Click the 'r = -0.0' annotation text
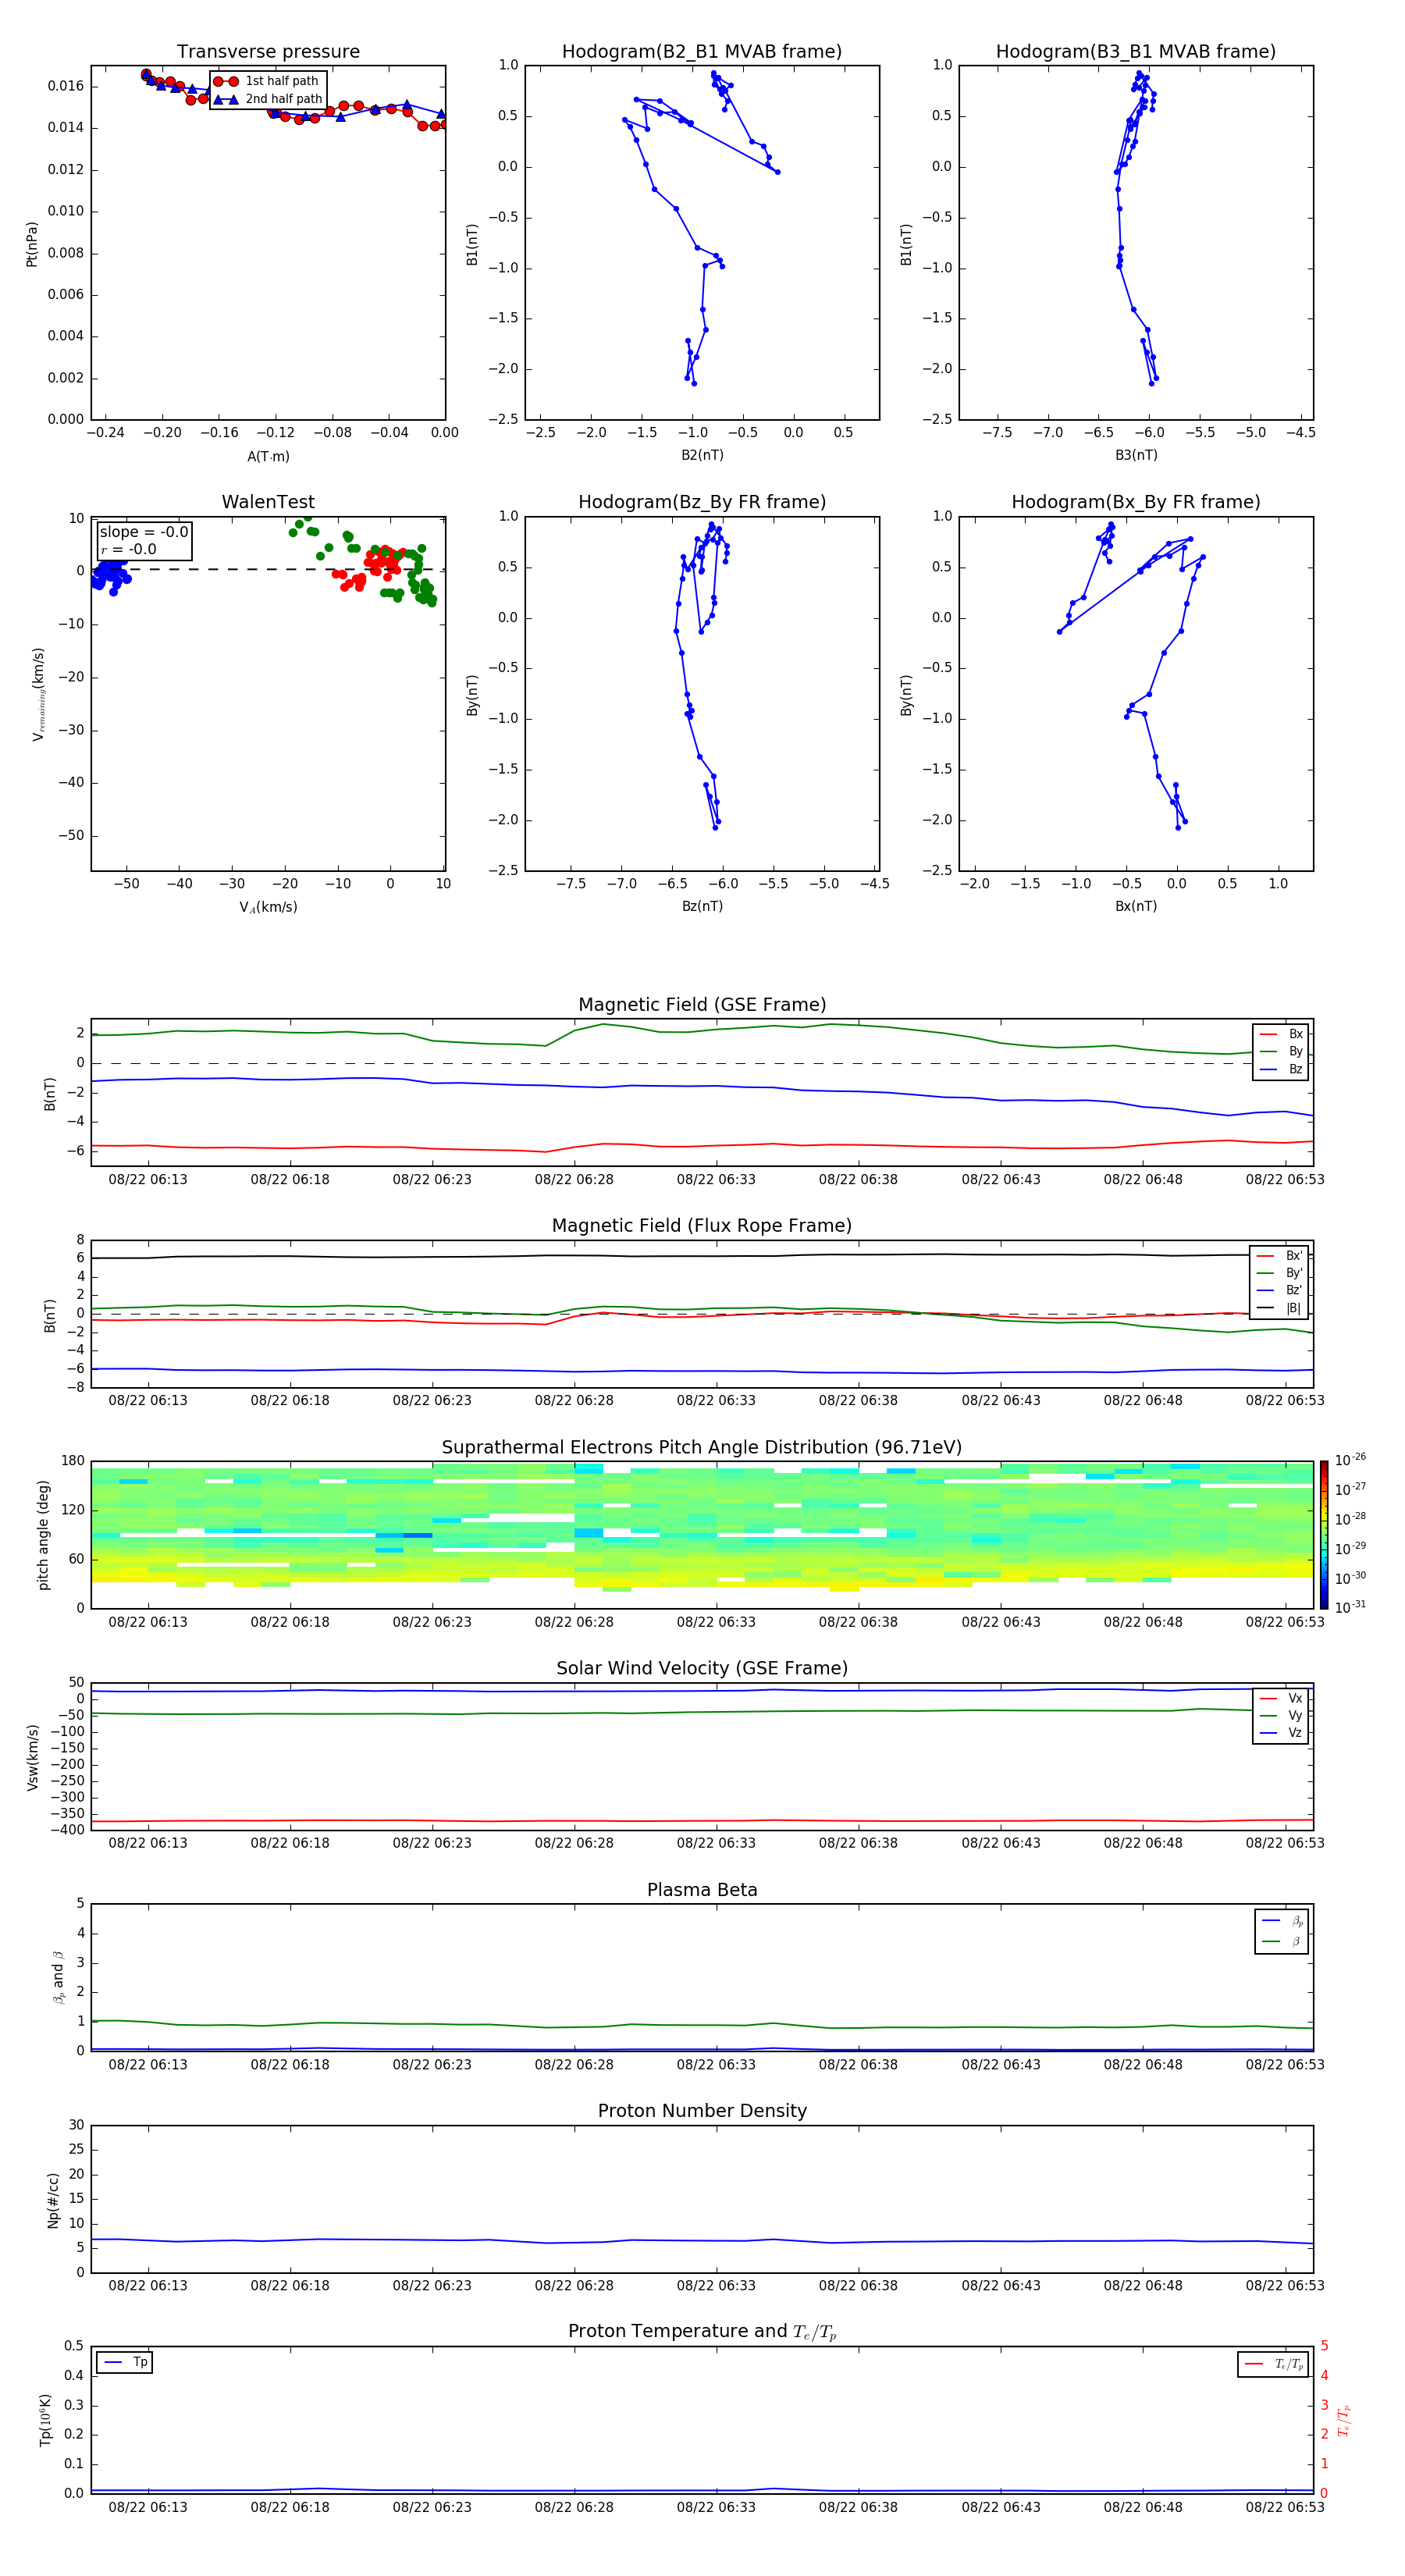The image size is (1405, 2576). click(128, 549)
